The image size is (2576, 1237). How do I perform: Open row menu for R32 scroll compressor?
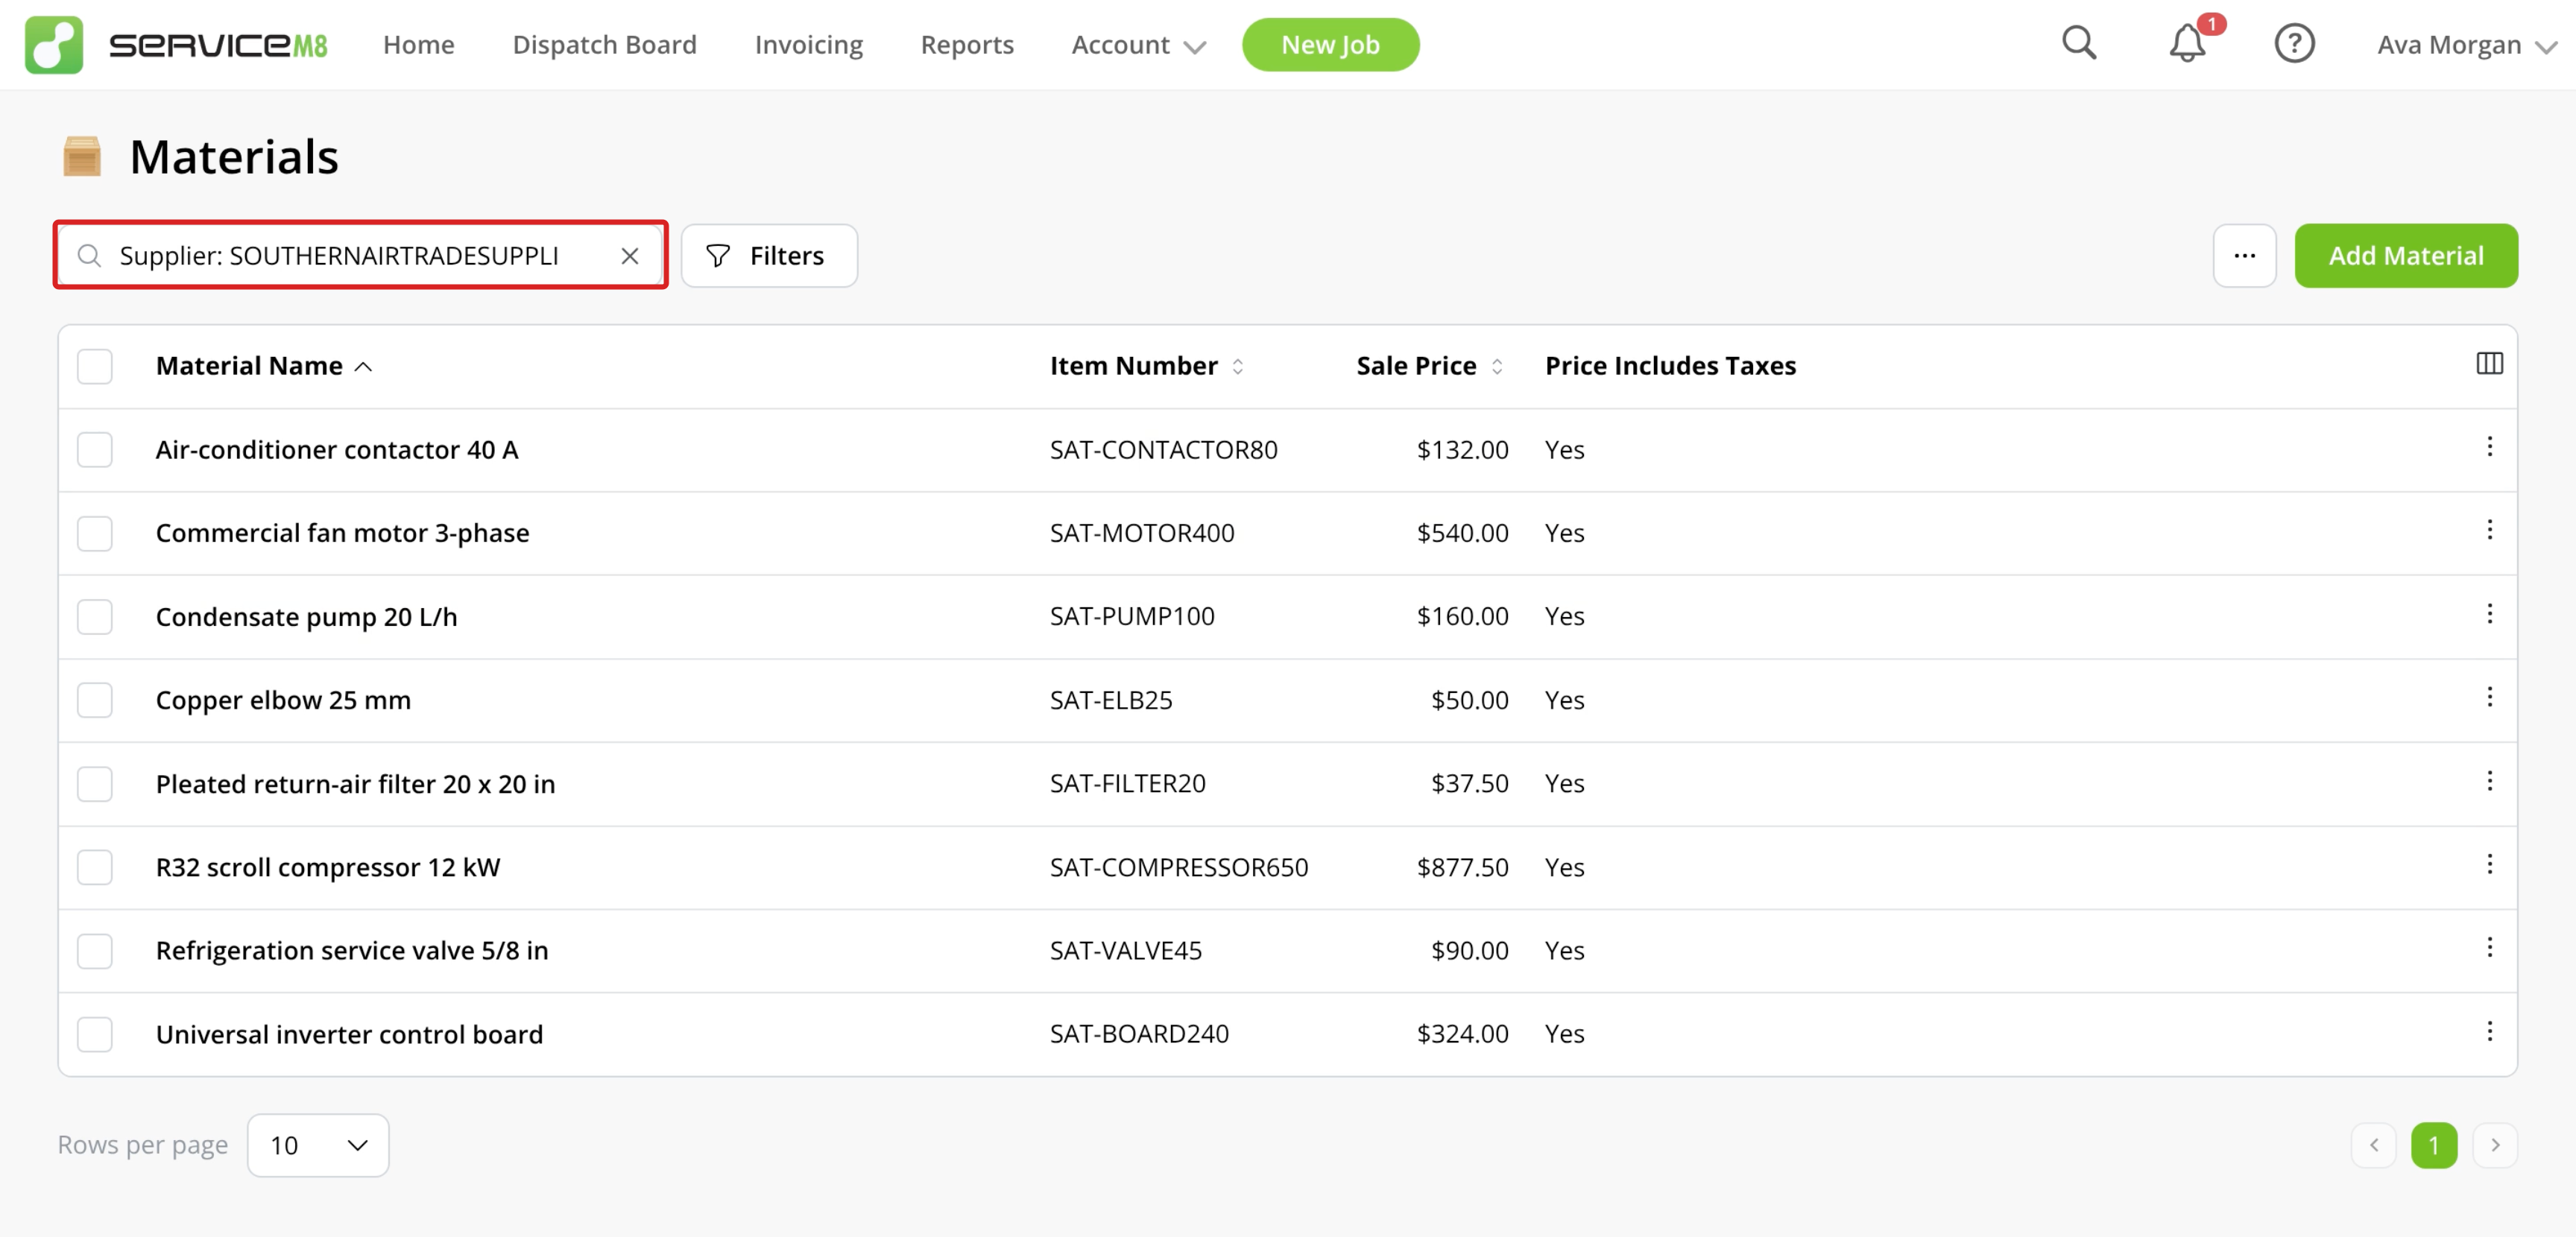coord(2489,864)
